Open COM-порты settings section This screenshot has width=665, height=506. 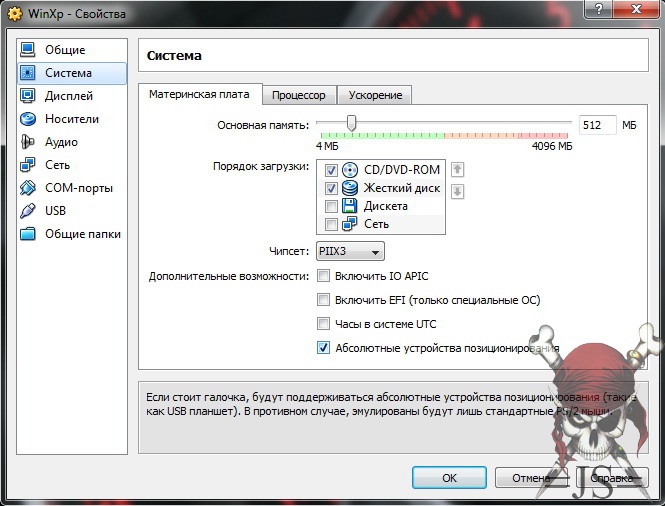(x=72, y=188)
